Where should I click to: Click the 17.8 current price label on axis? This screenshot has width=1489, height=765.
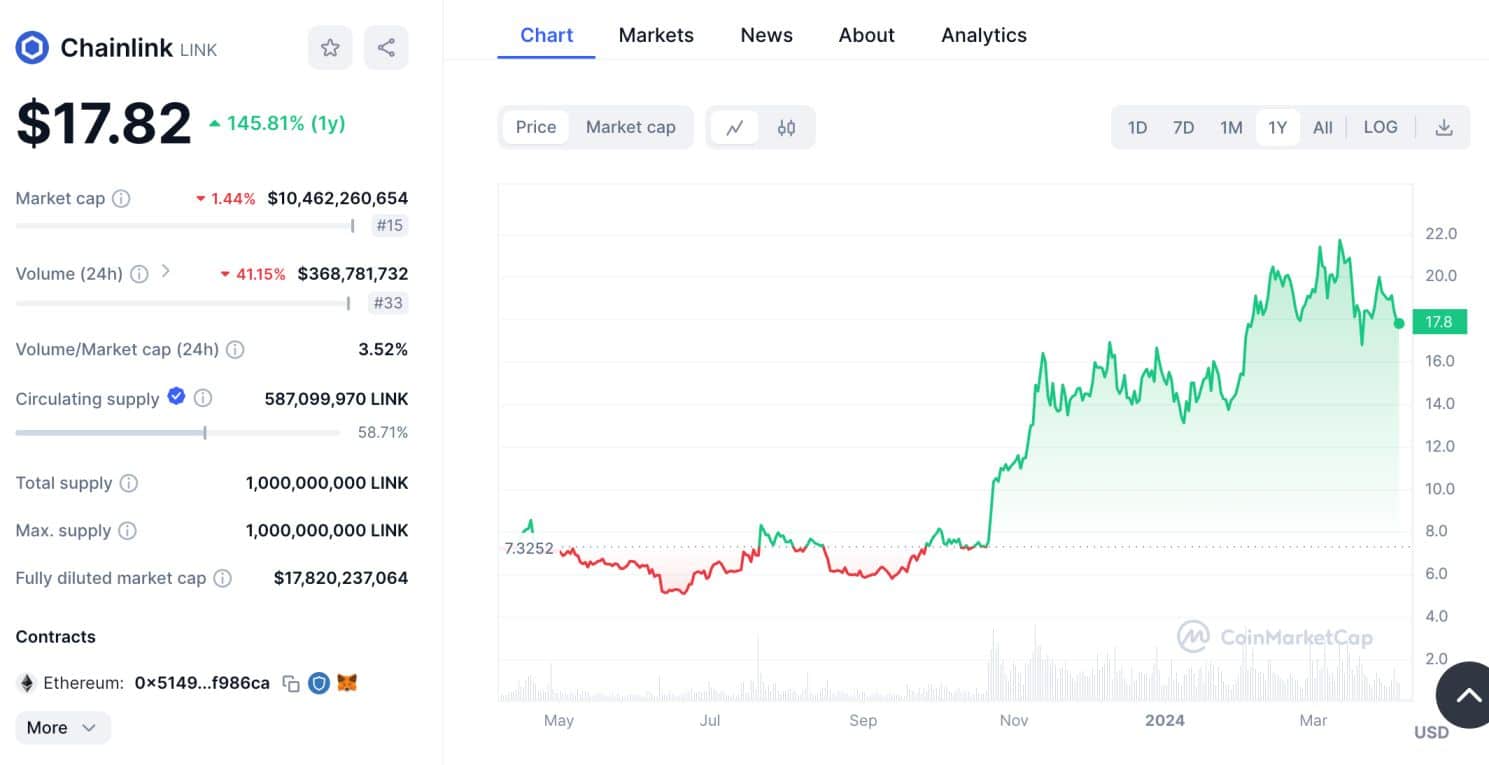1440,321
